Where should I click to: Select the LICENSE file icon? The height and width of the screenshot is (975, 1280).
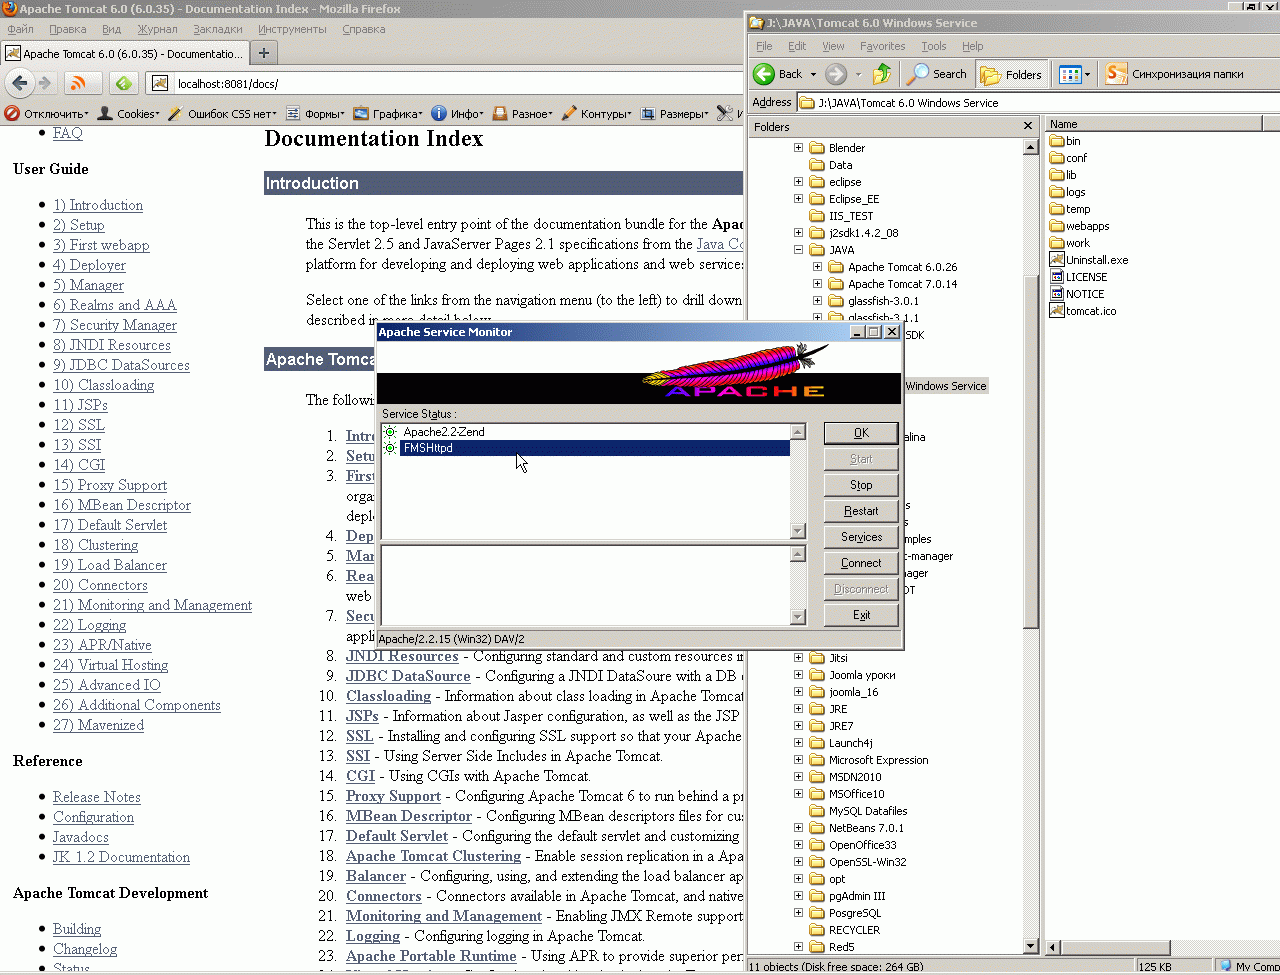pos(1057,277)
